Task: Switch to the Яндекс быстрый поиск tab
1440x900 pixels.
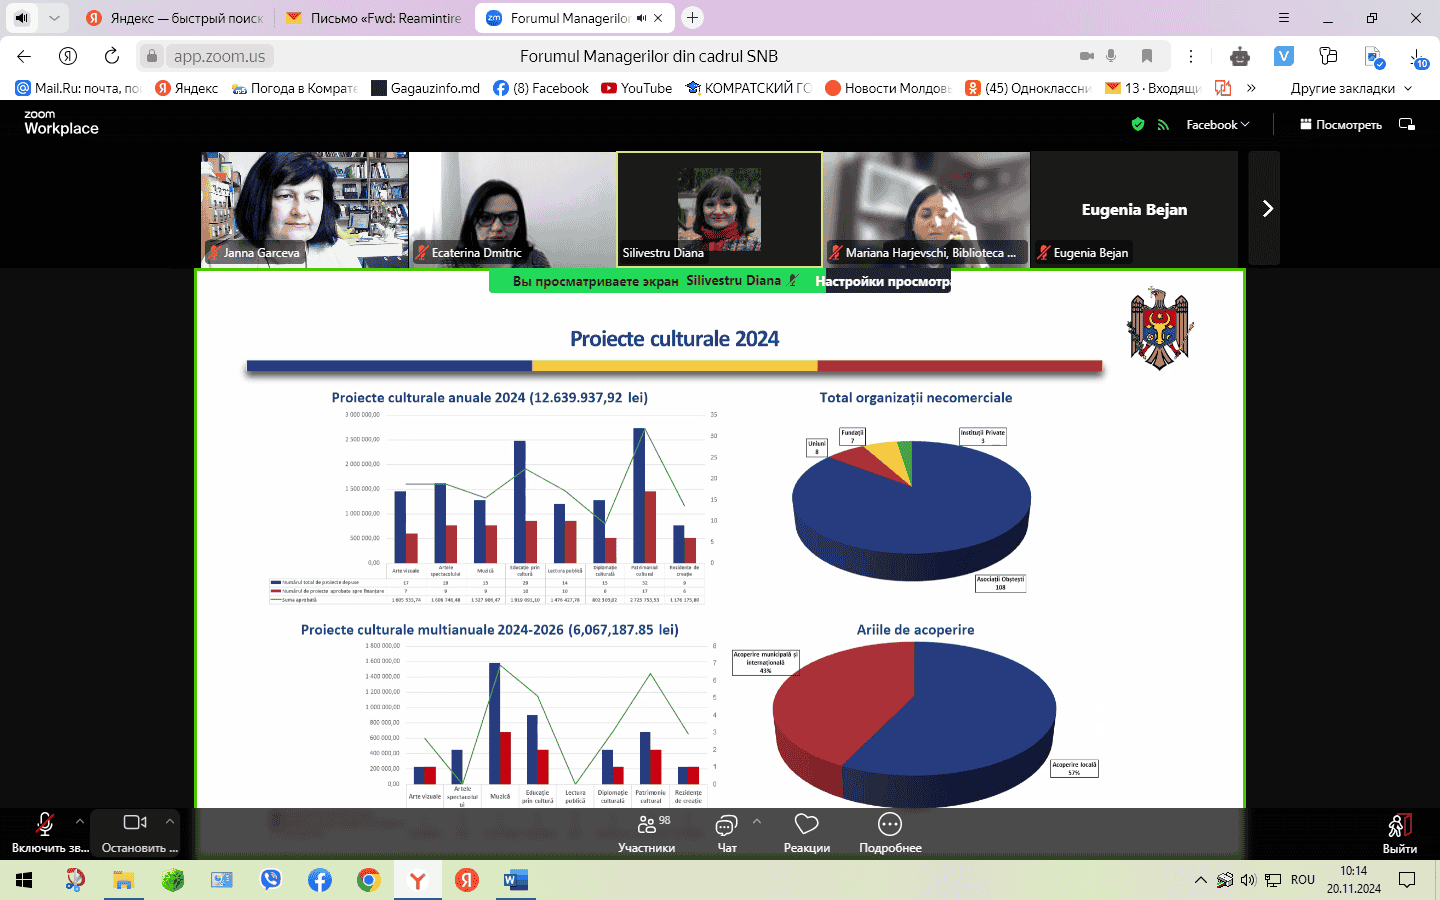Action: tap(175, 18)
